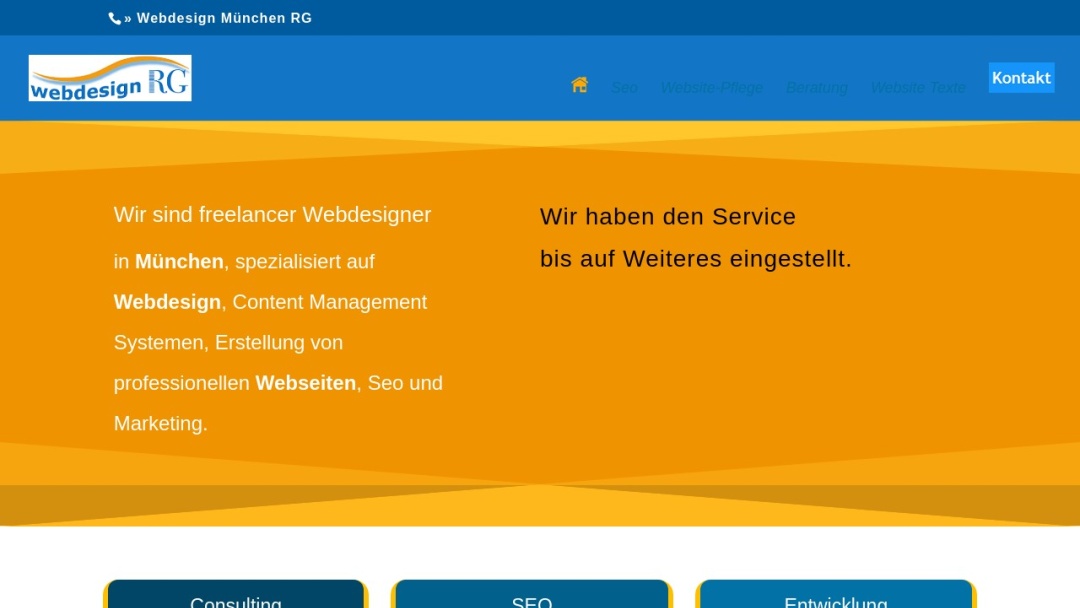Select the Webdesign keyword in the intro text
This screenshot has height=608, width=1080.
click(x=166, y=301)
